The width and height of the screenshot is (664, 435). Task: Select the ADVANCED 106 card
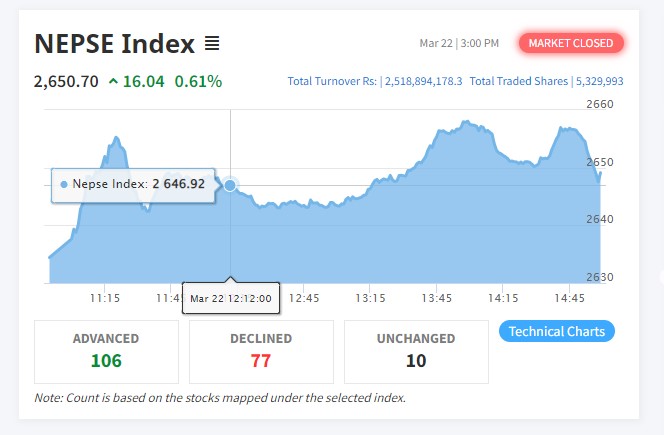pyautogui.click(x=106, y=352)
